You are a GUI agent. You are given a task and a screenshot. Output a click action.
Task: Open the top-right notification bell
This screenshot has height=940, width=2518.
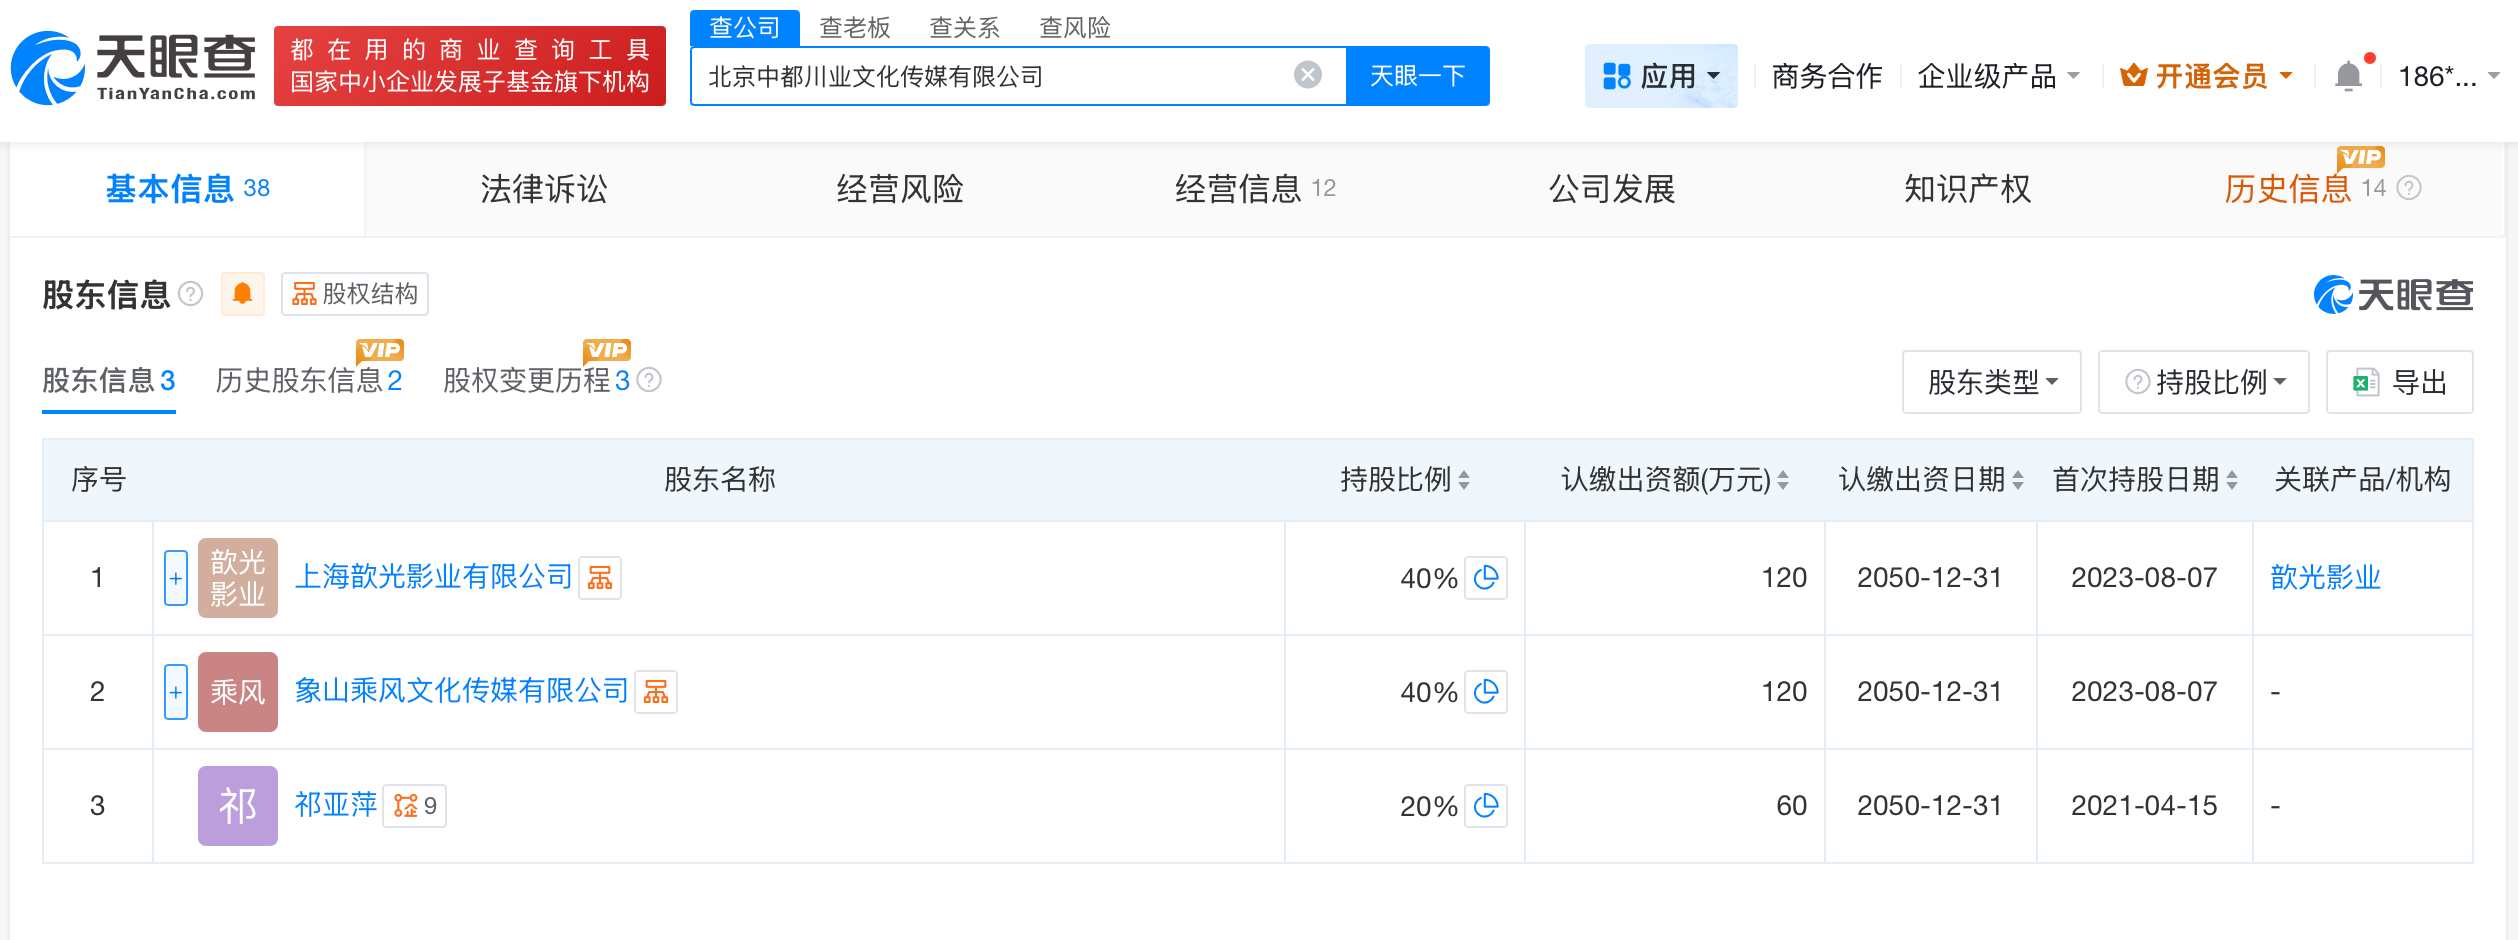[2348, 74]
